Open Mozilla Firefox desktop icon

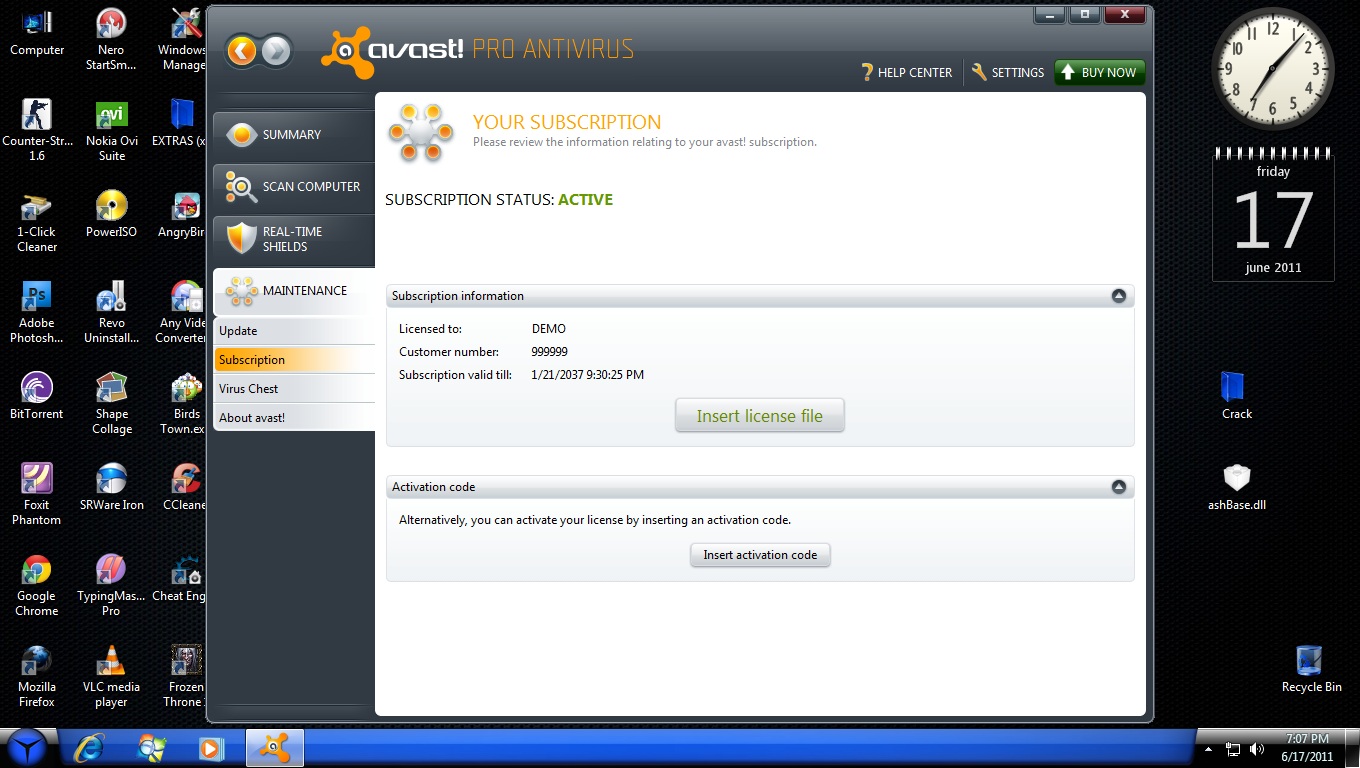point(37,676)
